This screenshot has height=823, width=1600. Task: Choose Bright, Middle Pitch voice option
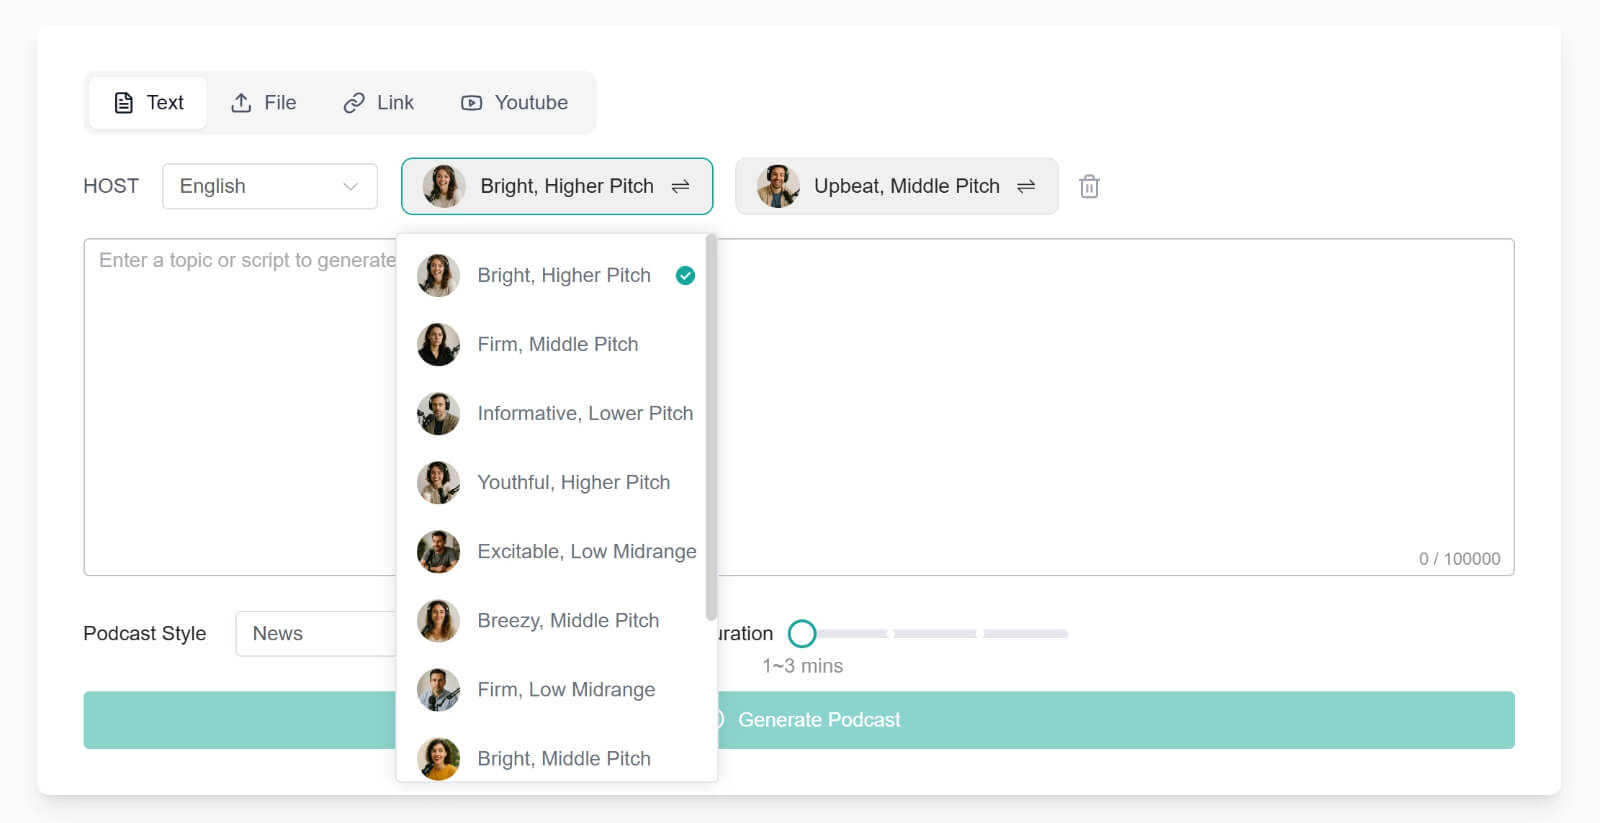(x=563, y=759)
